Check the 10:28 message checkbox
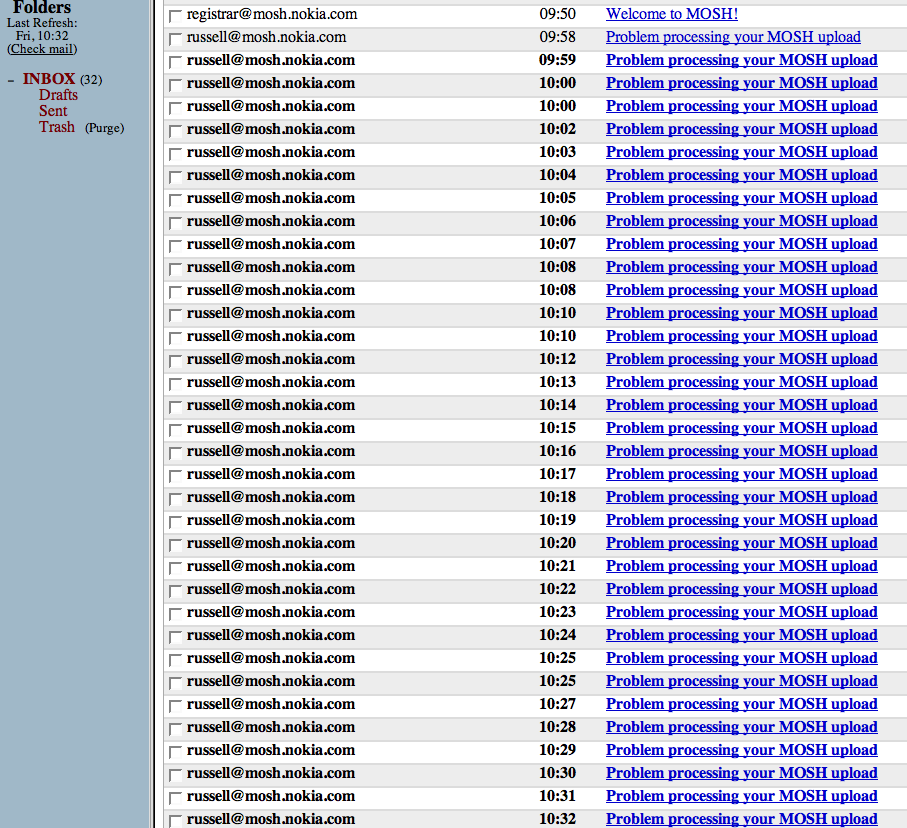Viewport: 907px width, 828px height. click(175, 729)
